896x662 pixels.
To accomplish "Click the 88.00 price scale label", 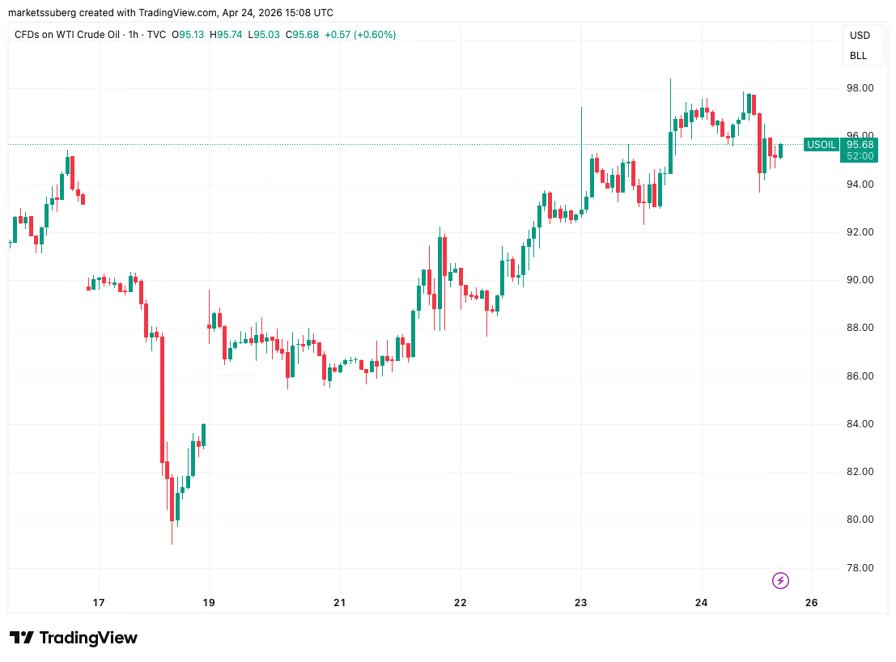I will coord(860,328).
